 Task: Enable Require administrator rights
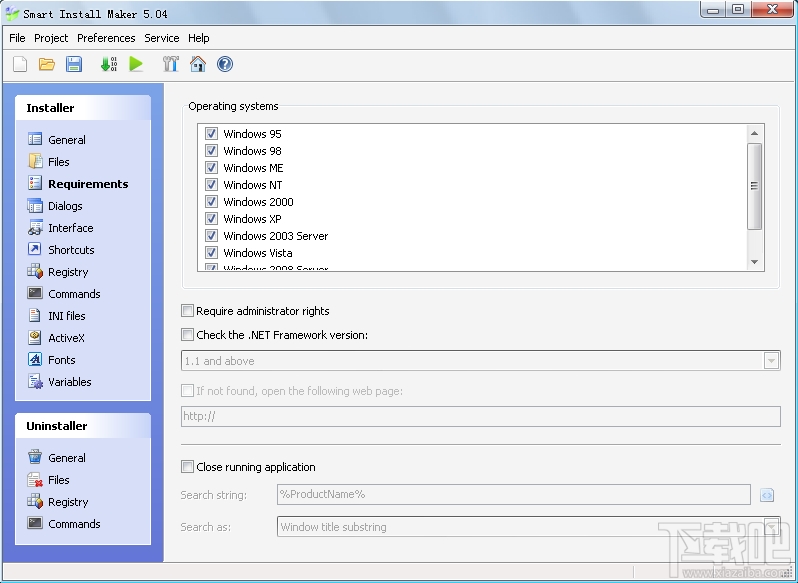pos(187,310)
